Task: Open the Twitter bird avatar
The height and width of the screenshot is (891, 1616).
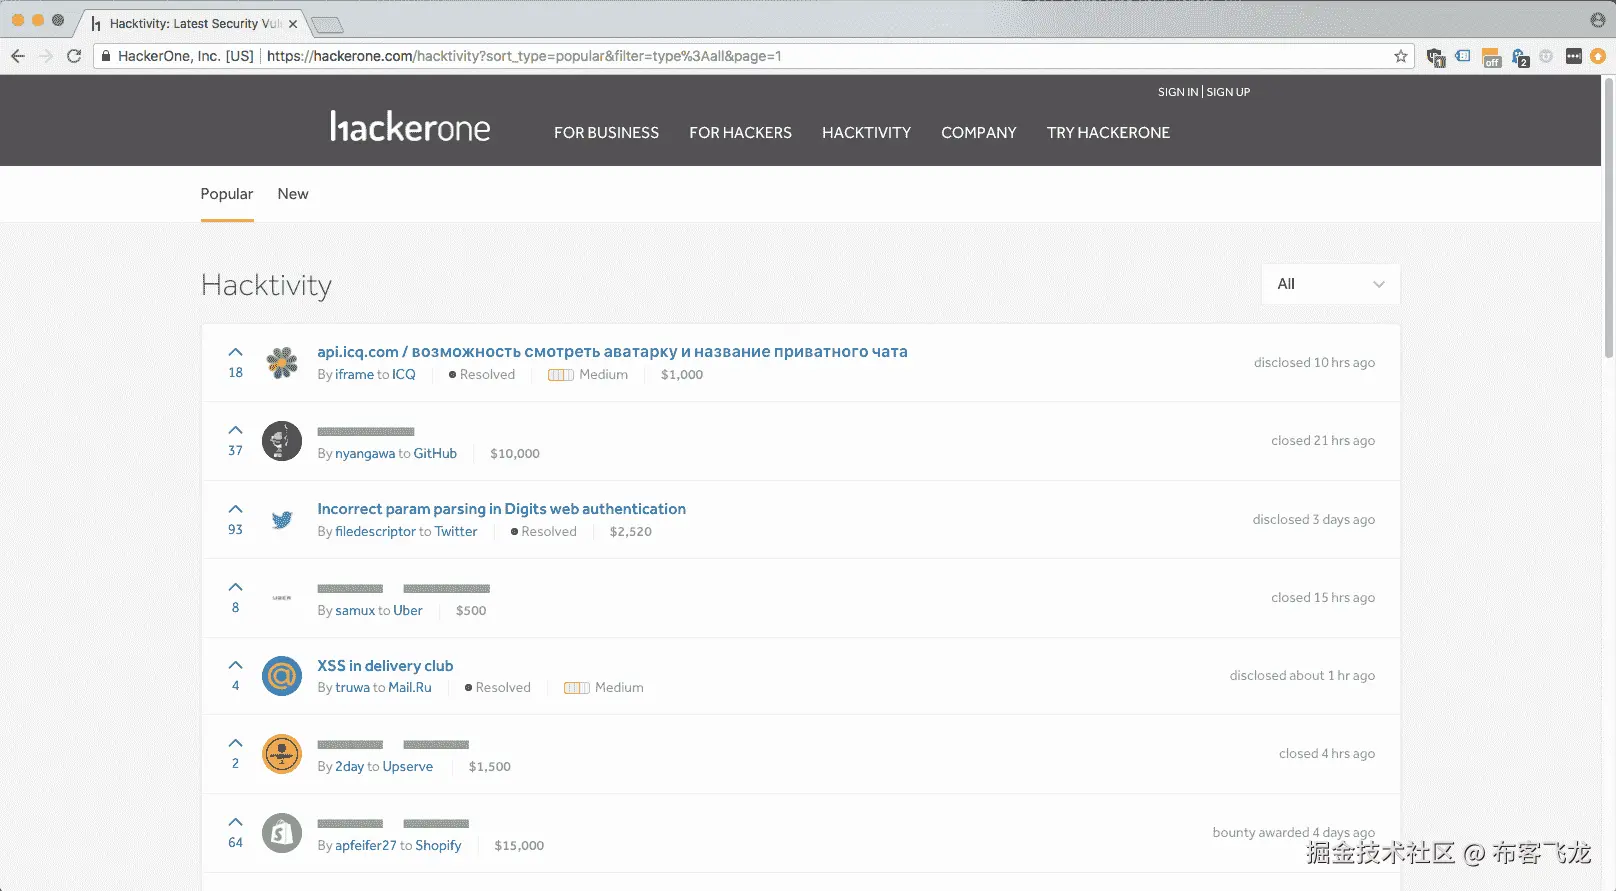Action: tap(282, 519)
